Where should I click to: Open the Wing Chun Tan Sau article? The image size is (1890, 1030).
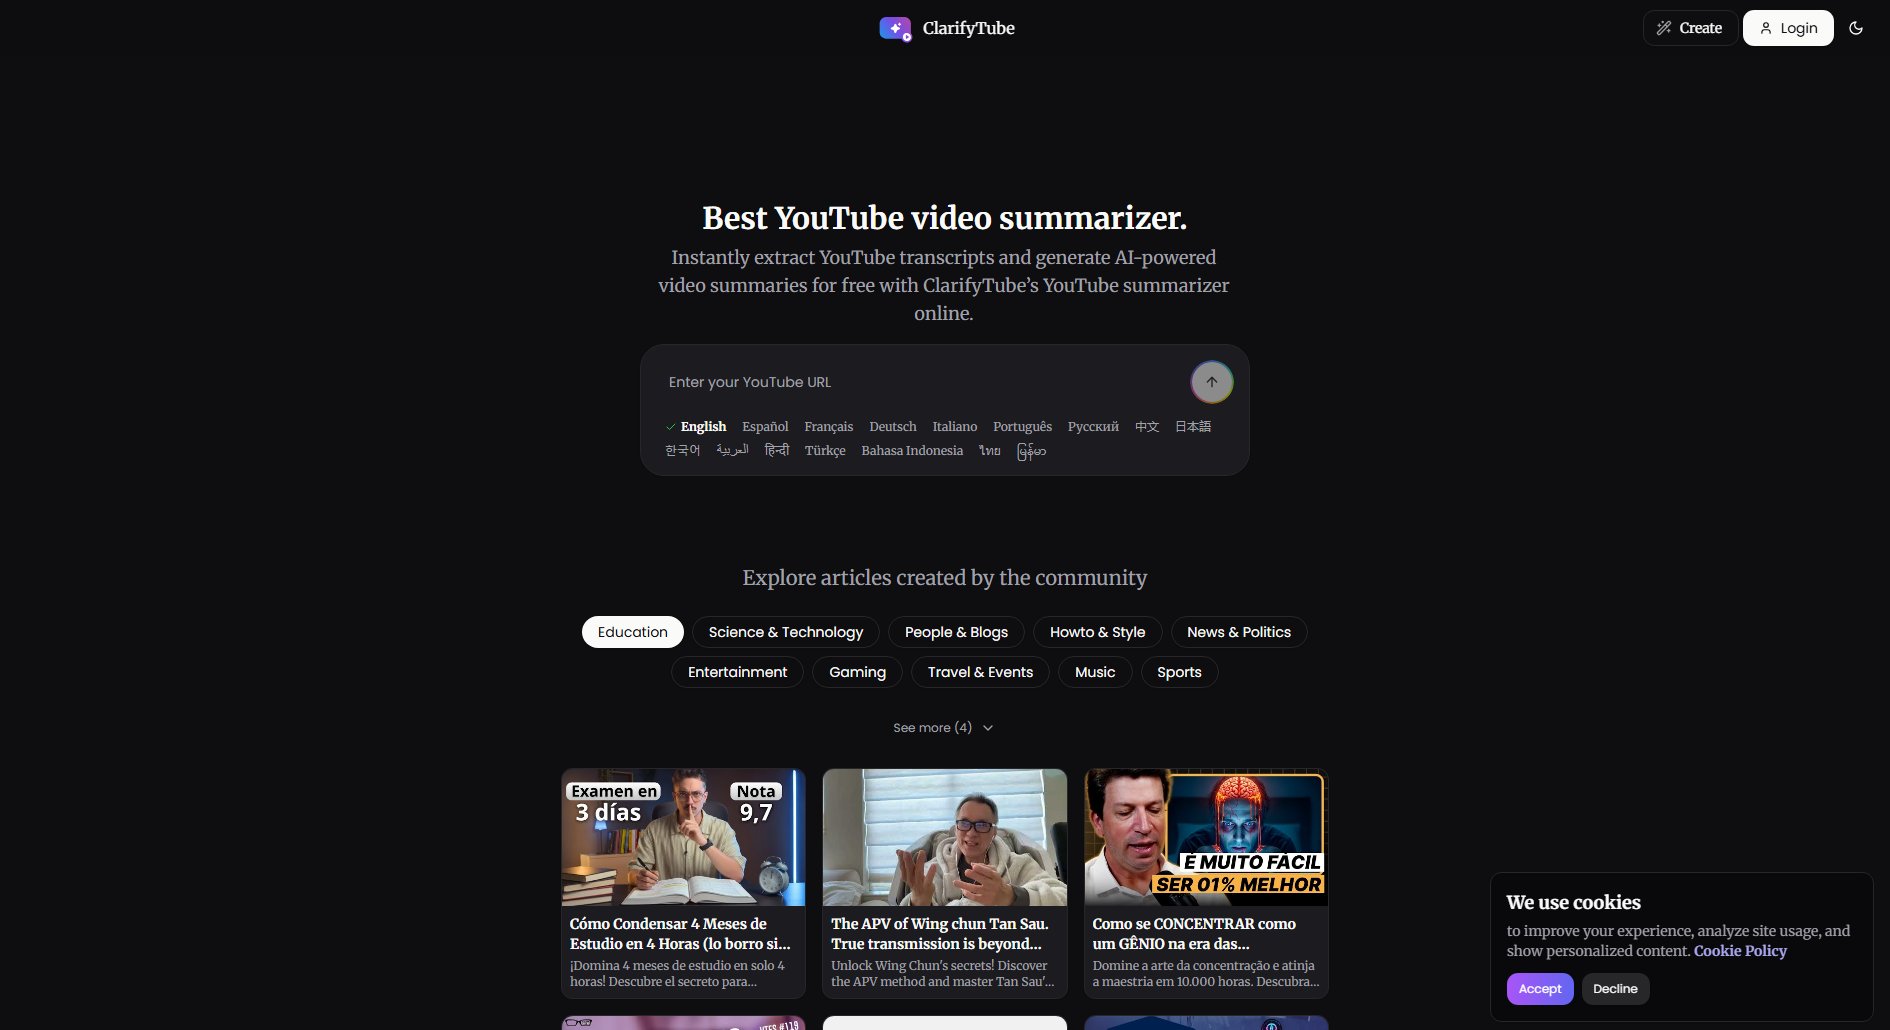pyautogui.click(x=943, y=882)
